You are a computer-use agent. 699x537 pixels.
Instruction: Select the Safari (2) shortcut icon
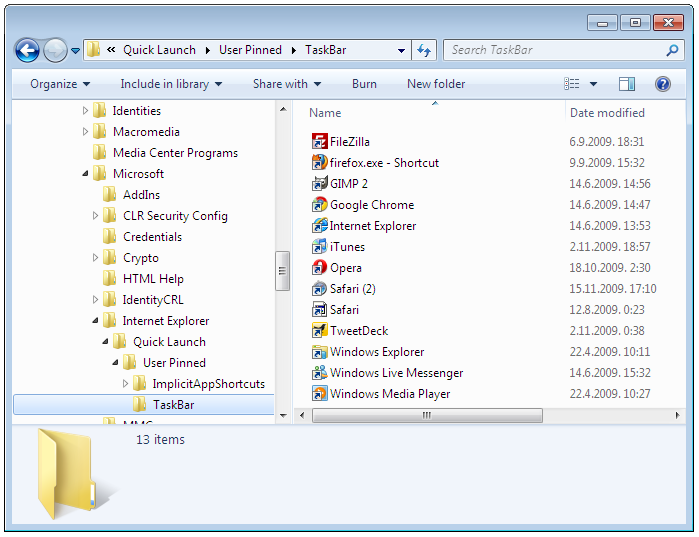point(319,288)
